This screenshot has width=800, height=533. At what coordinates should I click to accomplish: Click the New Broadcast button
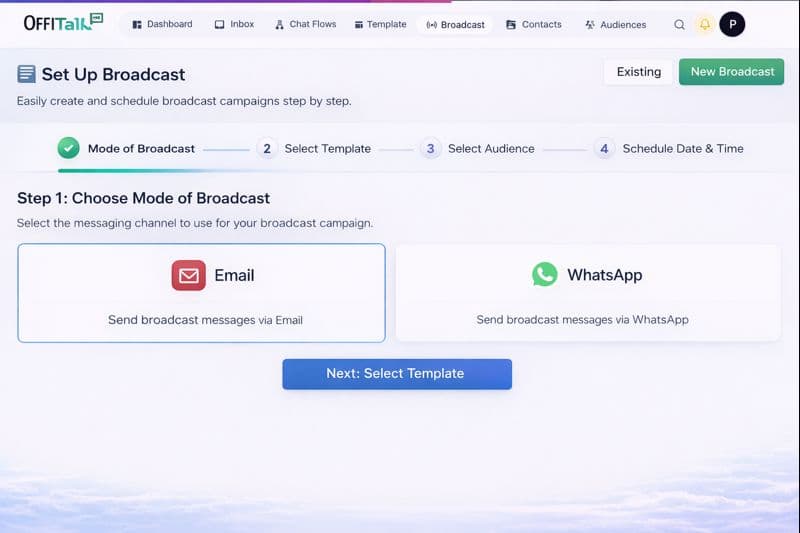732,72
